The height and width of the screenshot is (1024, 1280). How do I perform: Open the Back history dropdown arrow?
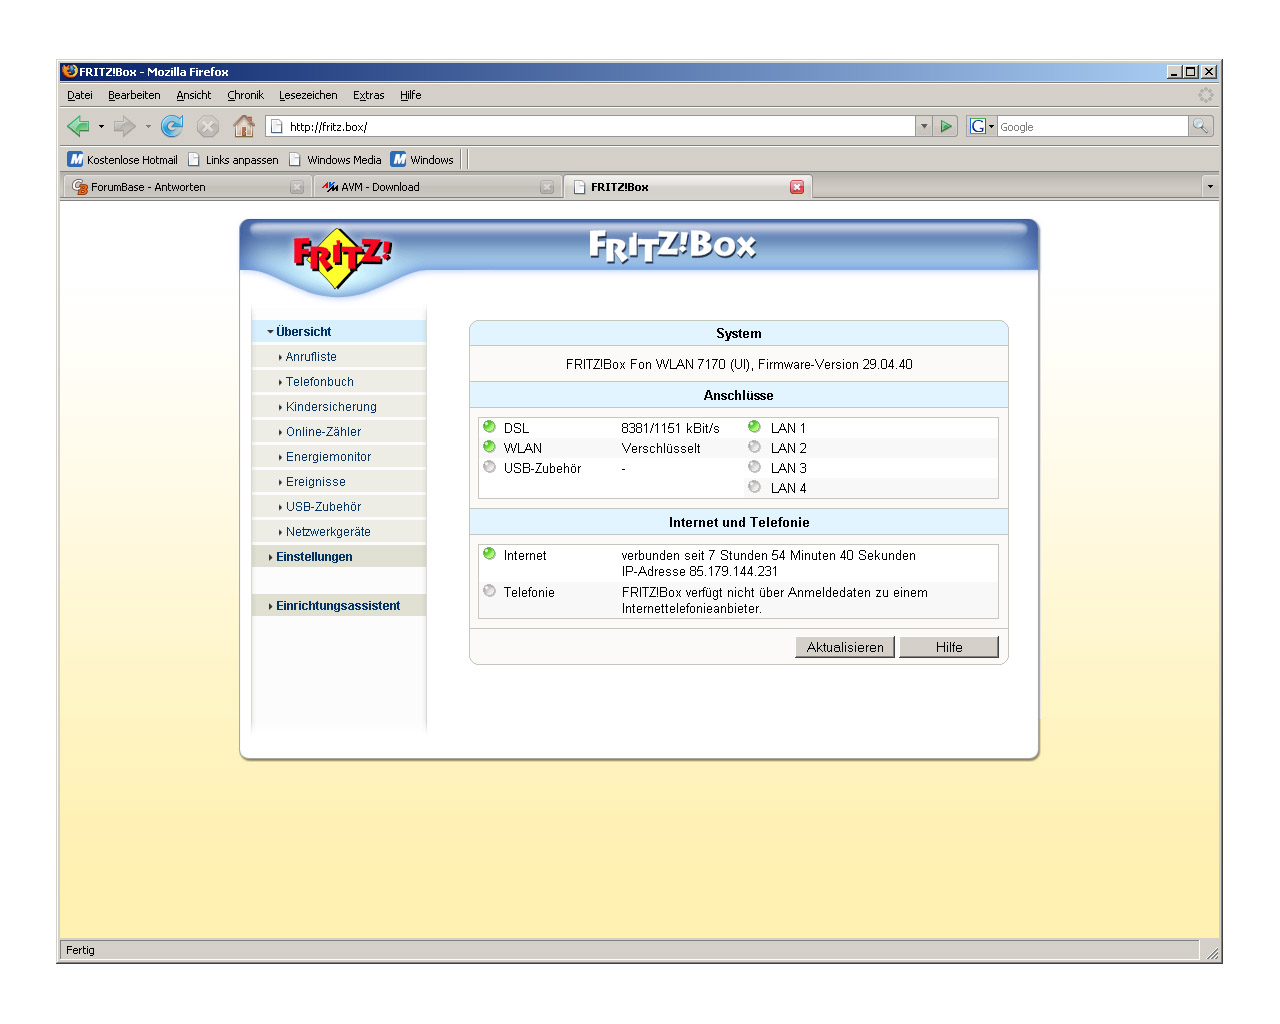pos(101,127)
